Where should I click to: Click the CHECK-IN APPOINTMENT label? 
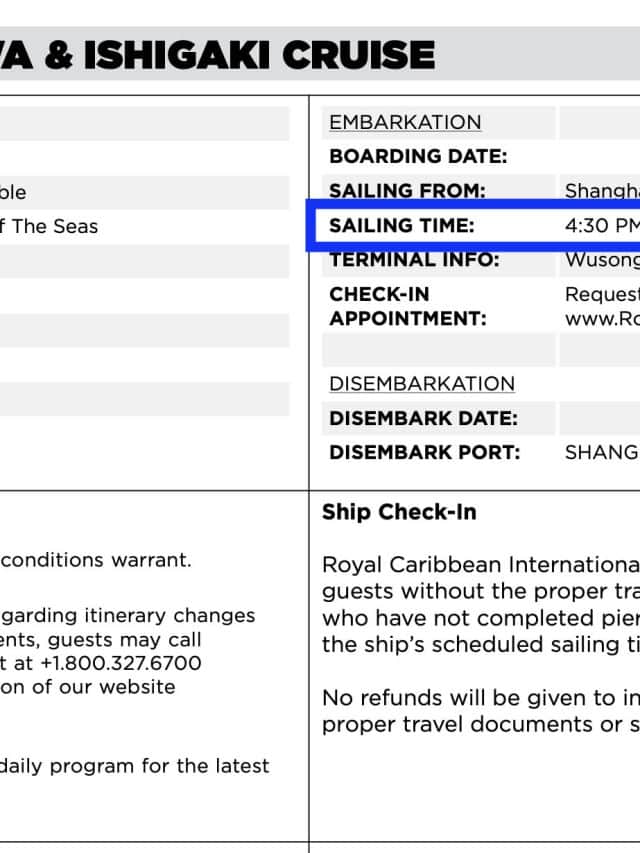(x=408, y=306)
